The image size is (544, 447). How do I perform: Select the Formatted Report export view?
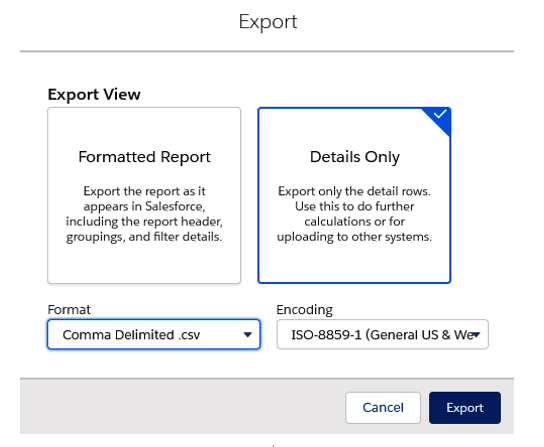(144, 195)
